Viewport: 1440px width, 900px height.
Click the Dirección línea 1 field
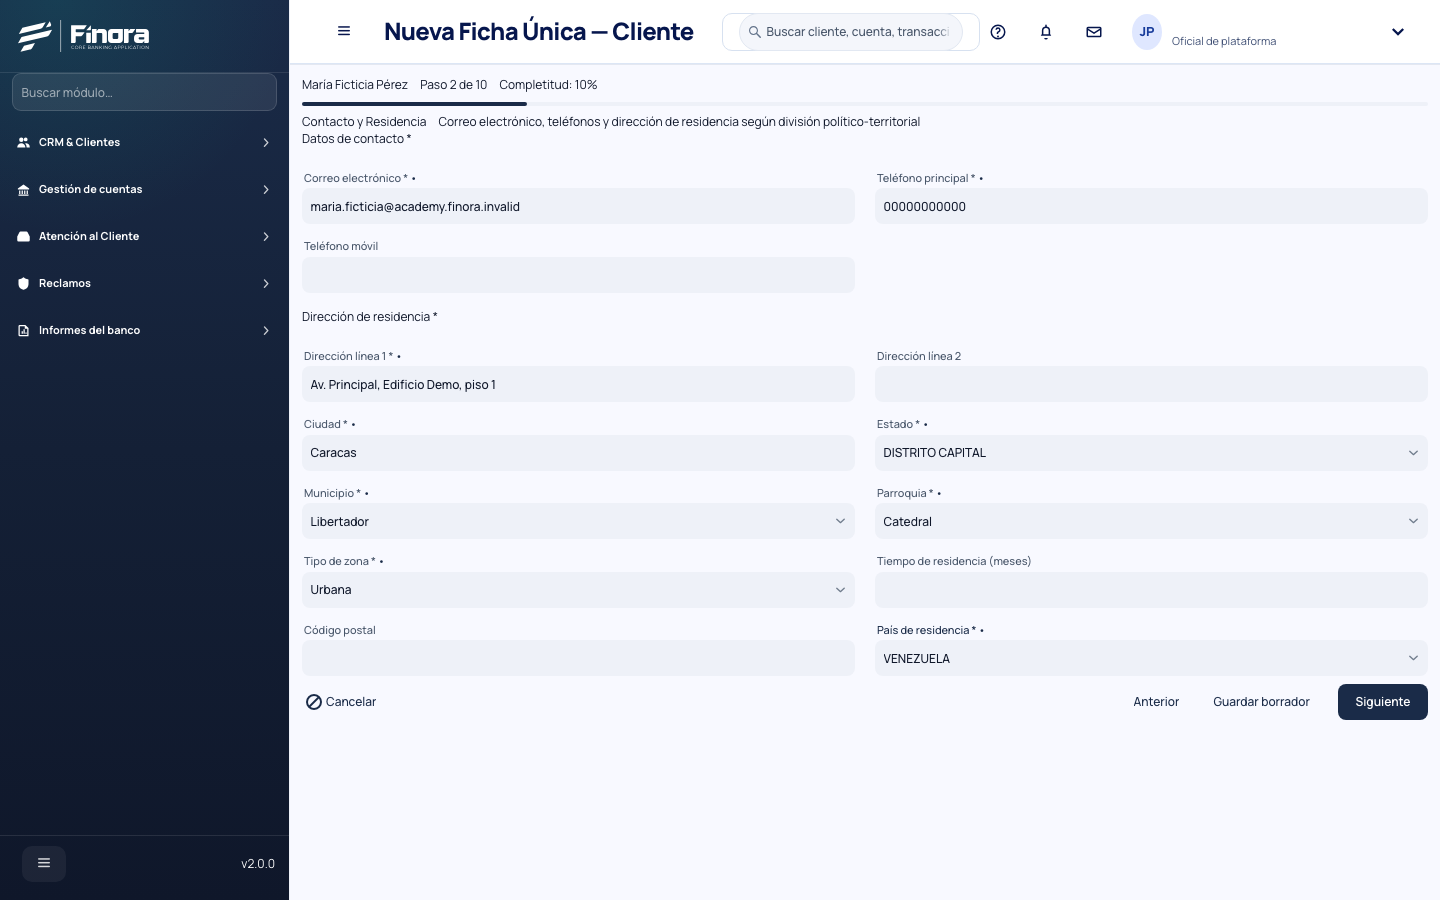(x=578, y=385)
